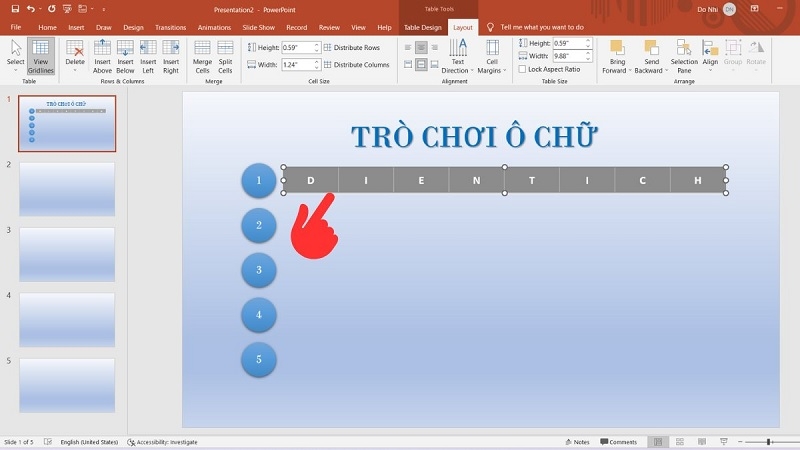Click the cell Height spinner arrows
The height and width of the screenshot is (450, 800).
316,47
